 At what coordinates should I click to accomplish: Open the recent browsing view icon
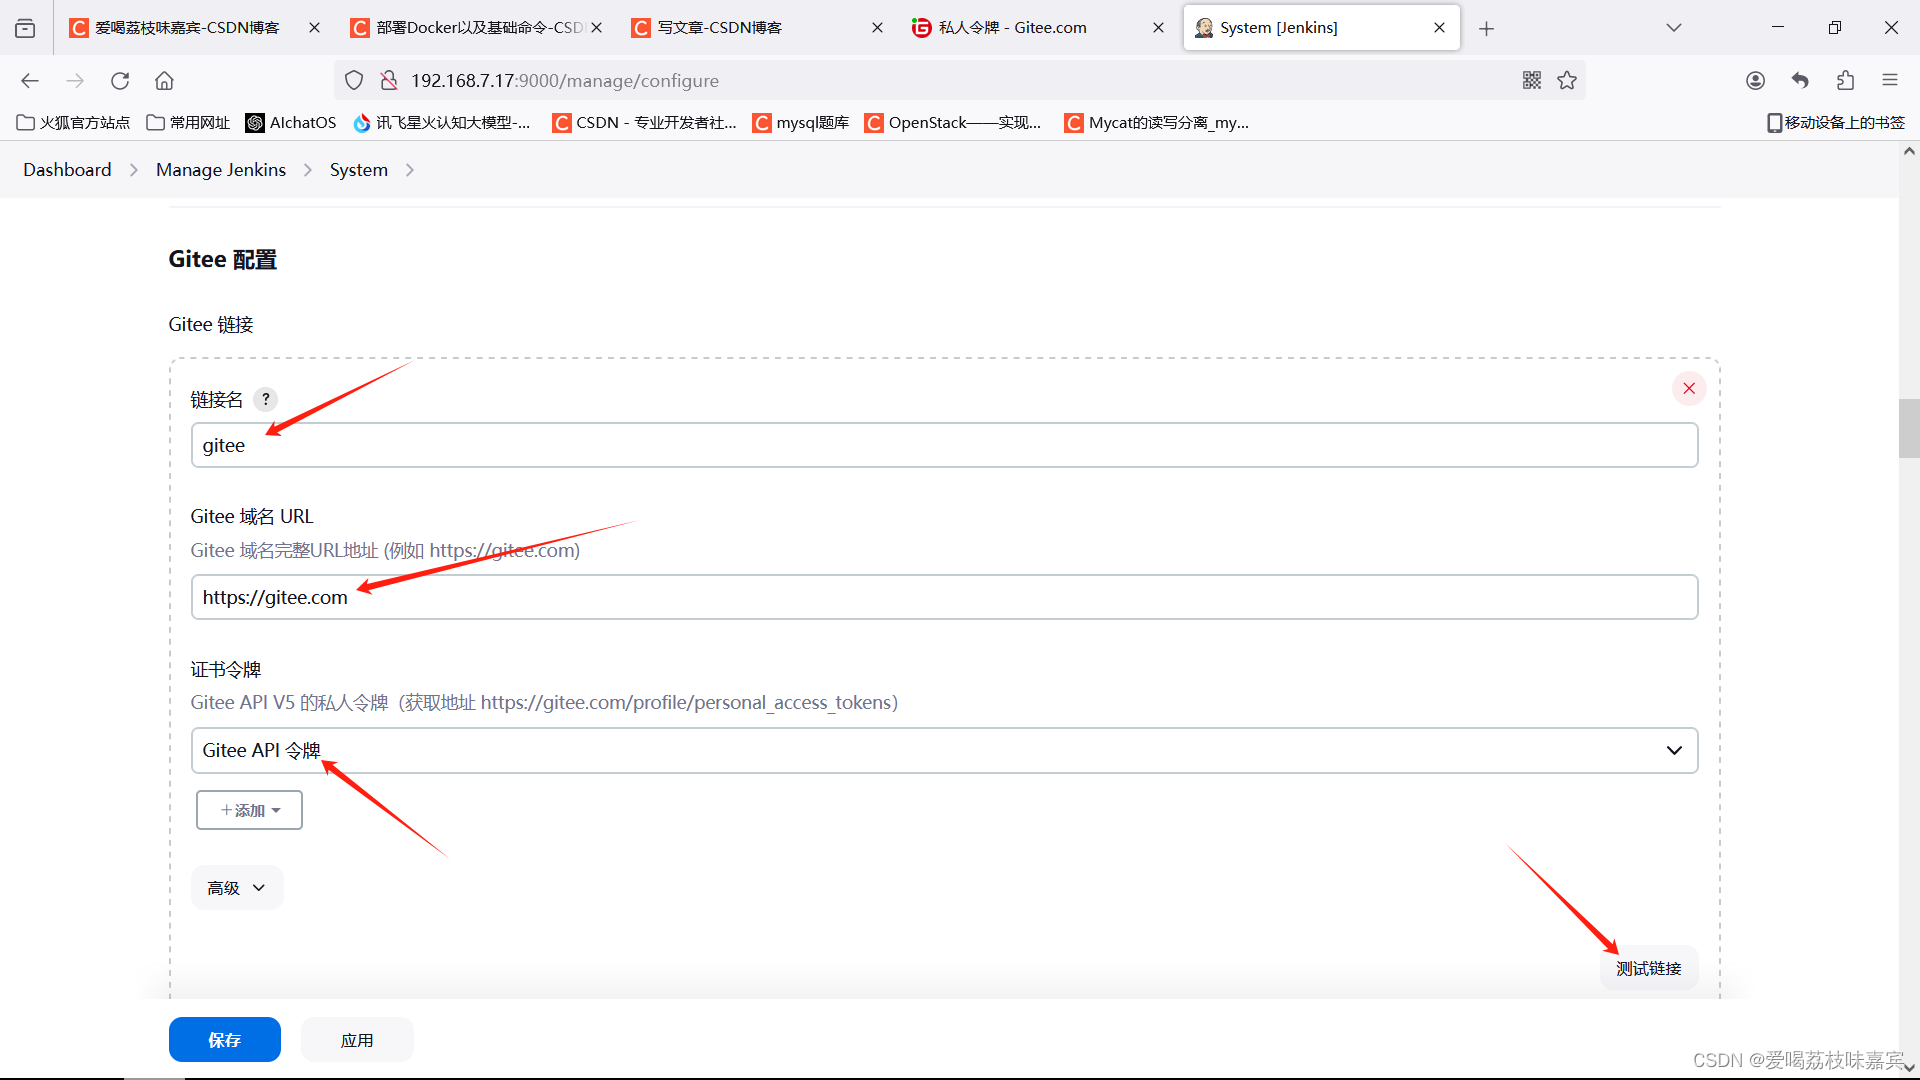[x=25, y=28]
